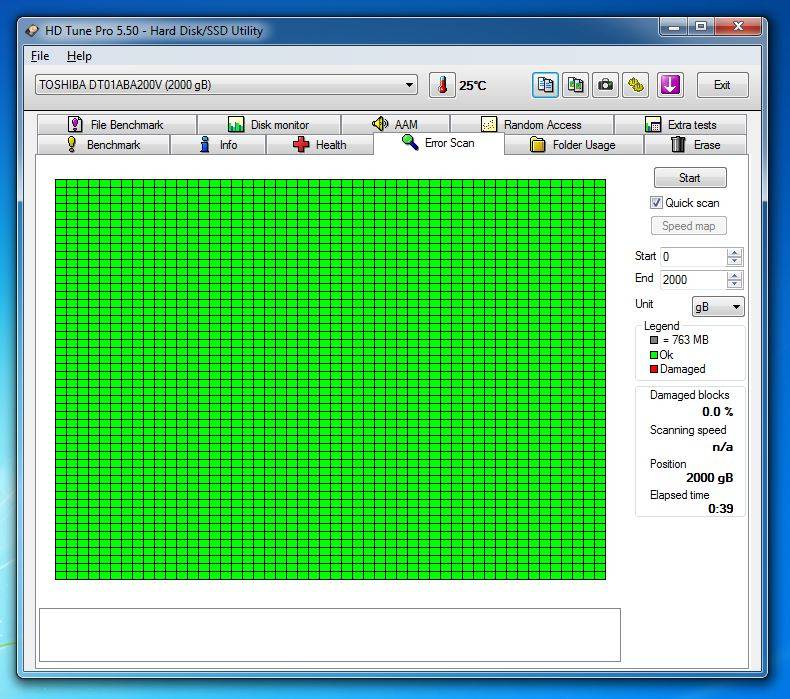Open the Unit gB dropdown

[718, 306]
